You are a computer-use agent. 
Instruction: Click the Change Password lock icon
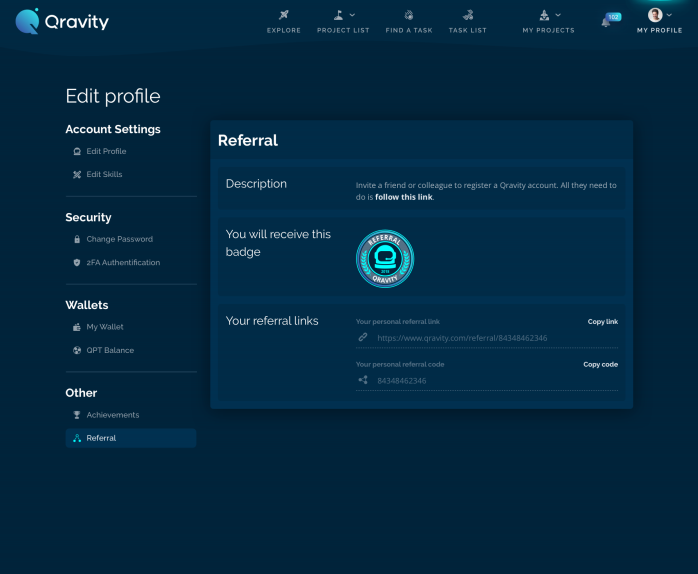coord(77,239)
